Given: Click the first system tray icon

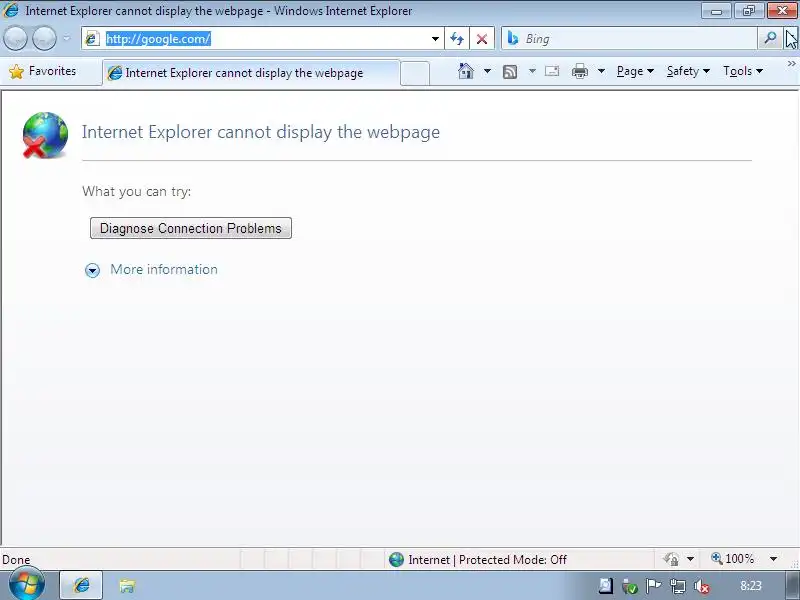Looking at the screenshot, I should coord(606,586).
